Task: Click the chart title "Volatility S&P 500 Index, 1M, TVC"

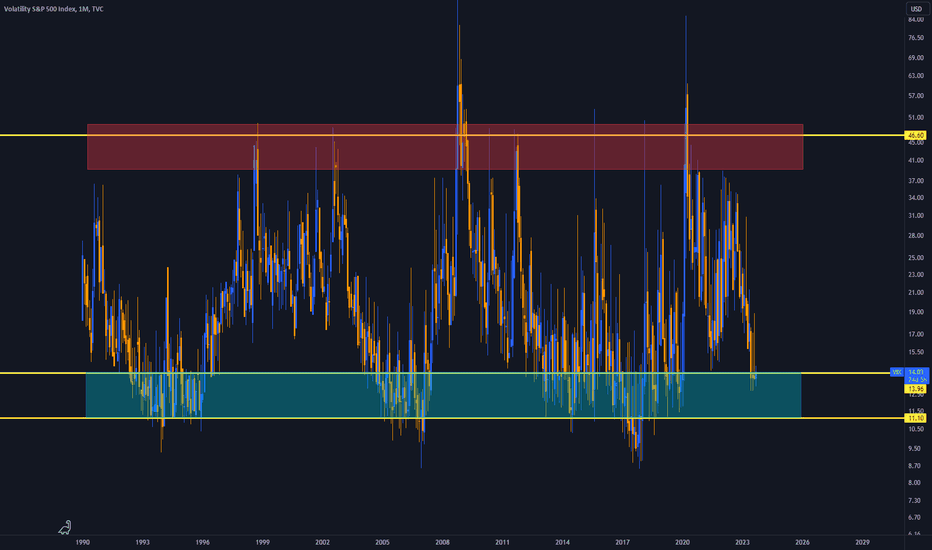Action: click(x=53, y=9)
